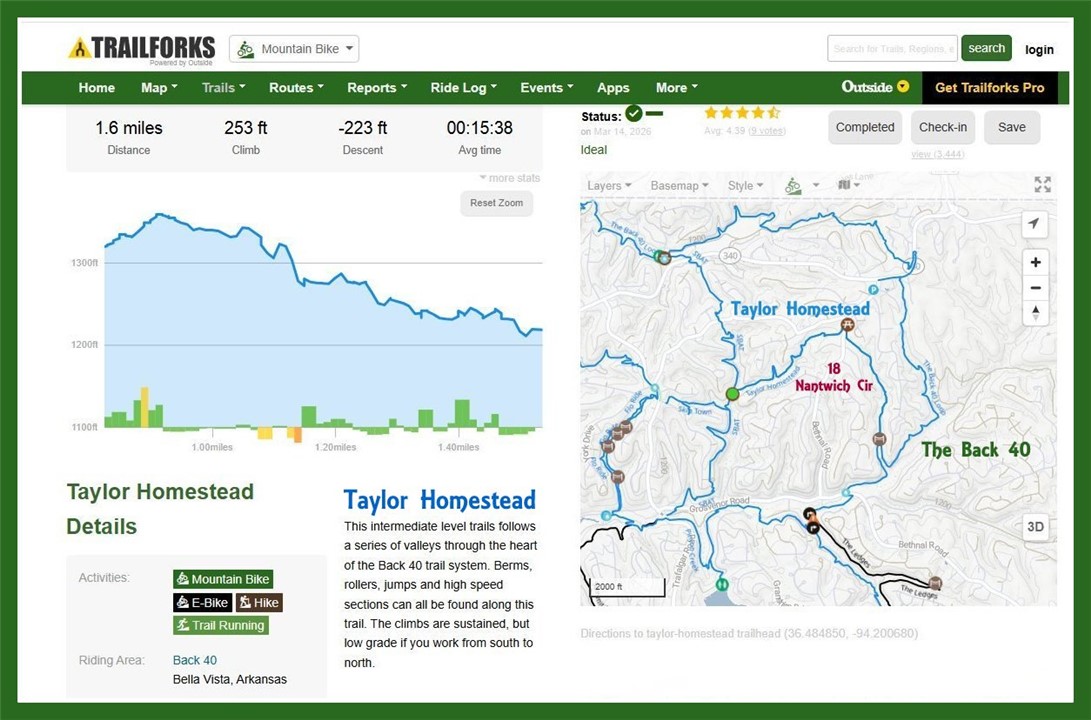Screen dimensions: 1091x720
Task: Click the Mountain Bike activity tag
Action: pyautogui.click(x=223, y=579)
